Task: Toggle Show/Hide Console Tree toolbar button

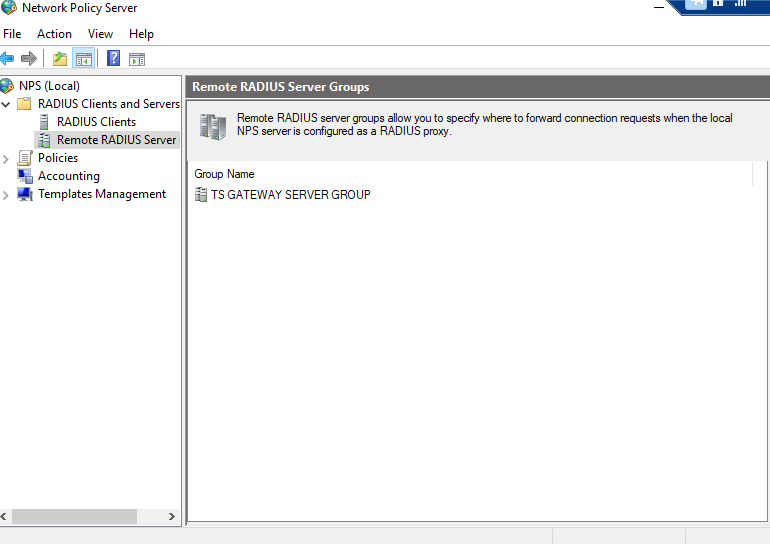Action: click(x=84, y=59)
